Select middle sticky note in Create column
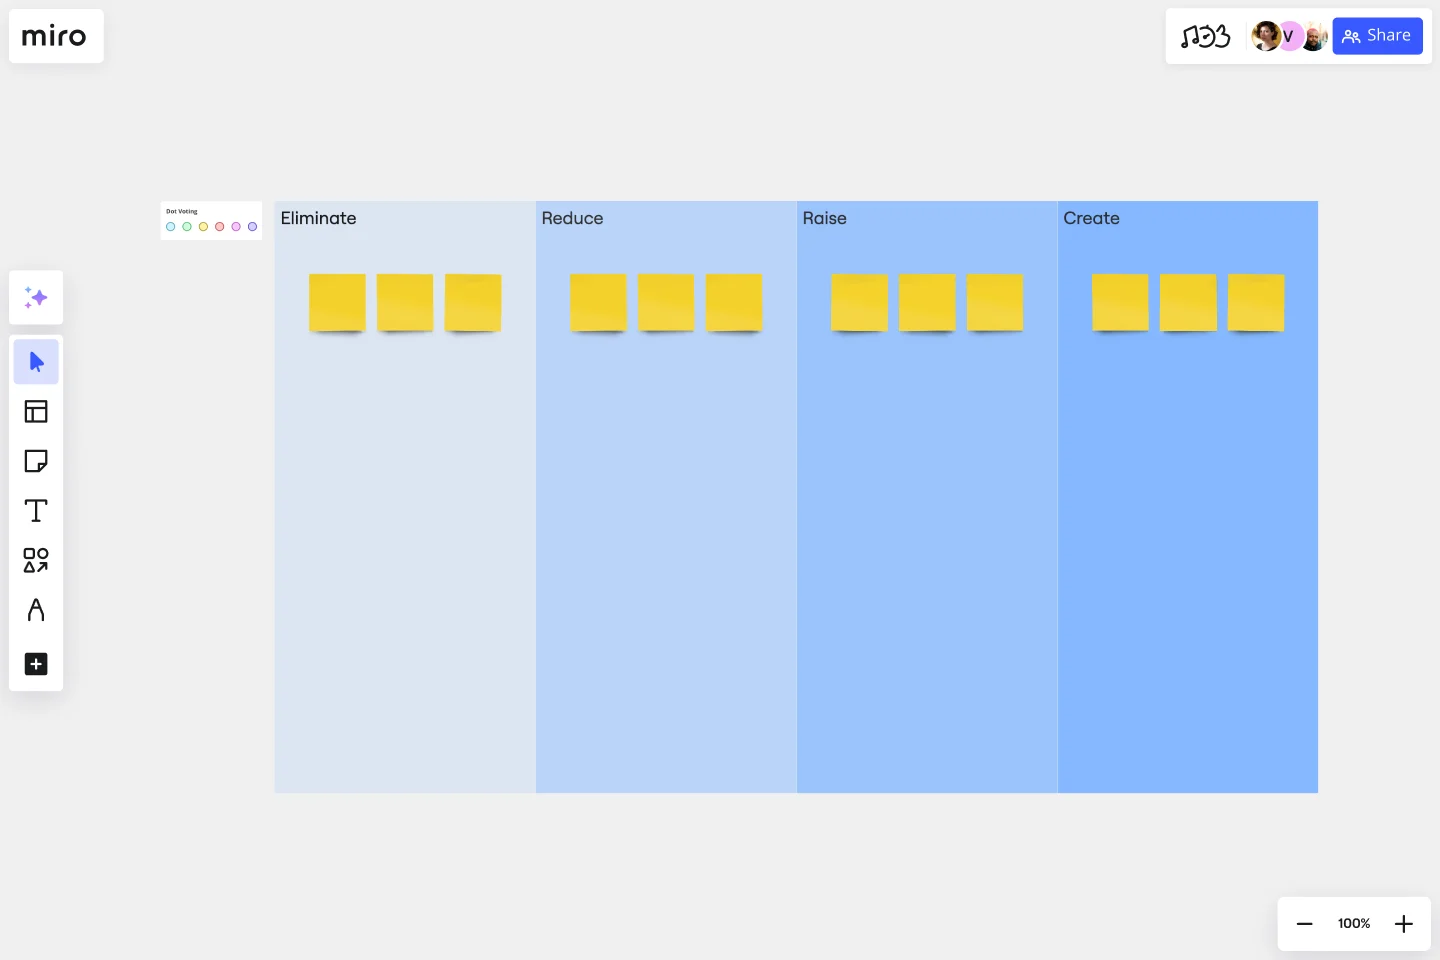1440x960 pixels. tap(1188, 302)
